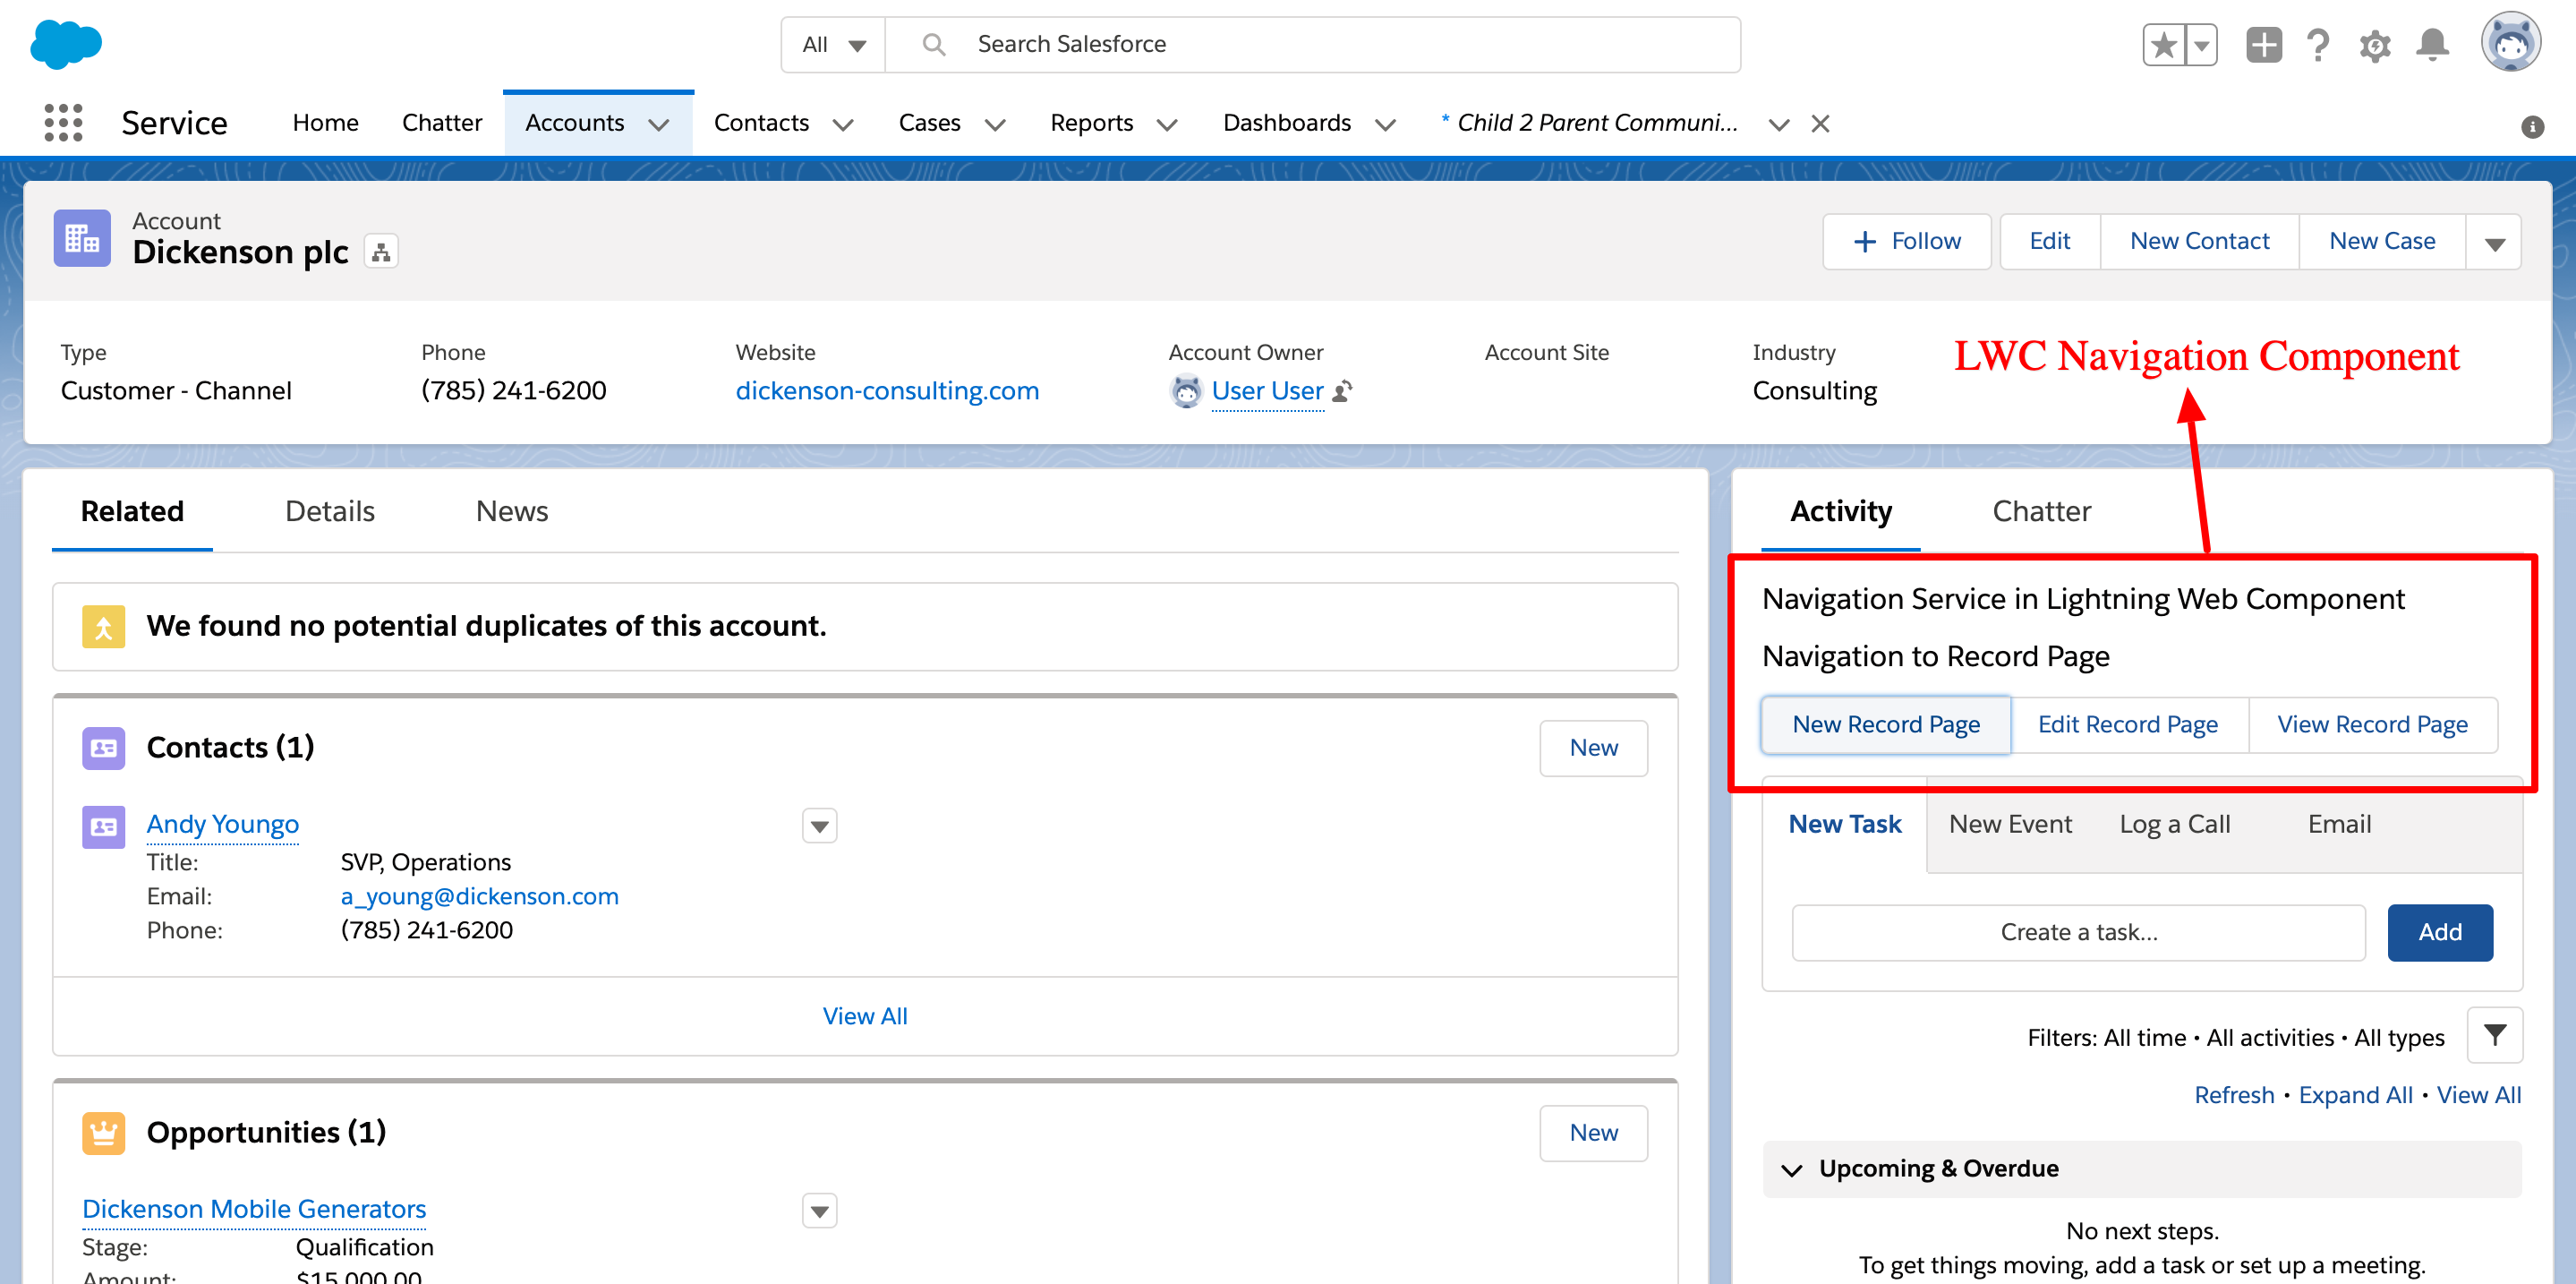Switch to the Chatter tab in activity panel
This screenshot has height=1284, width=2576.
pos(2041,511)
